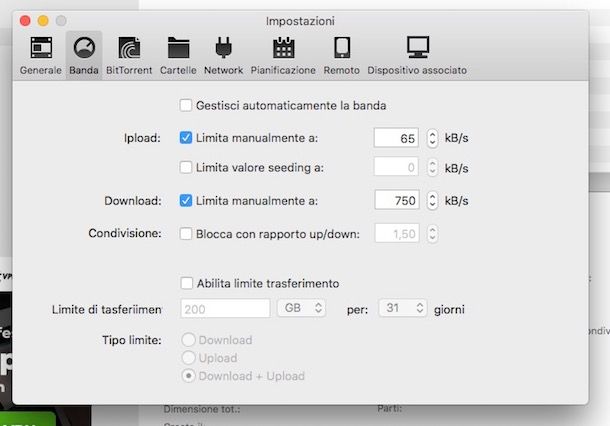Open the BitTorrent settings icon
The height and width of the screenshot is (426, 610).
129,48
